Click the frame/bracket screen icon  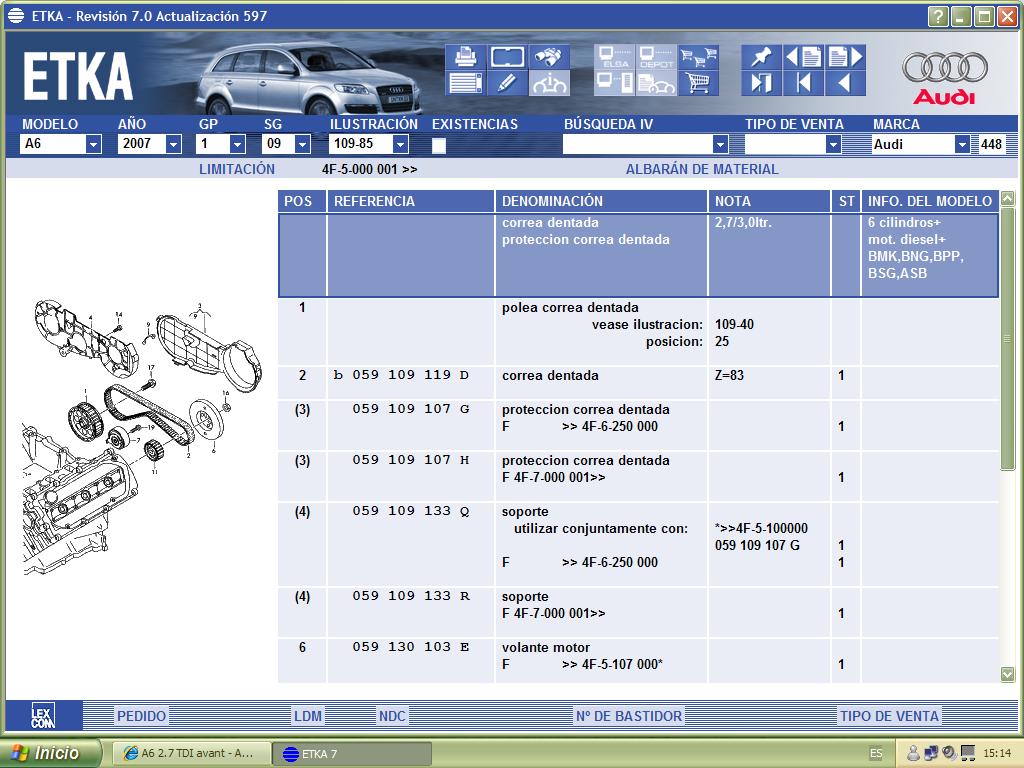(507, 57)
